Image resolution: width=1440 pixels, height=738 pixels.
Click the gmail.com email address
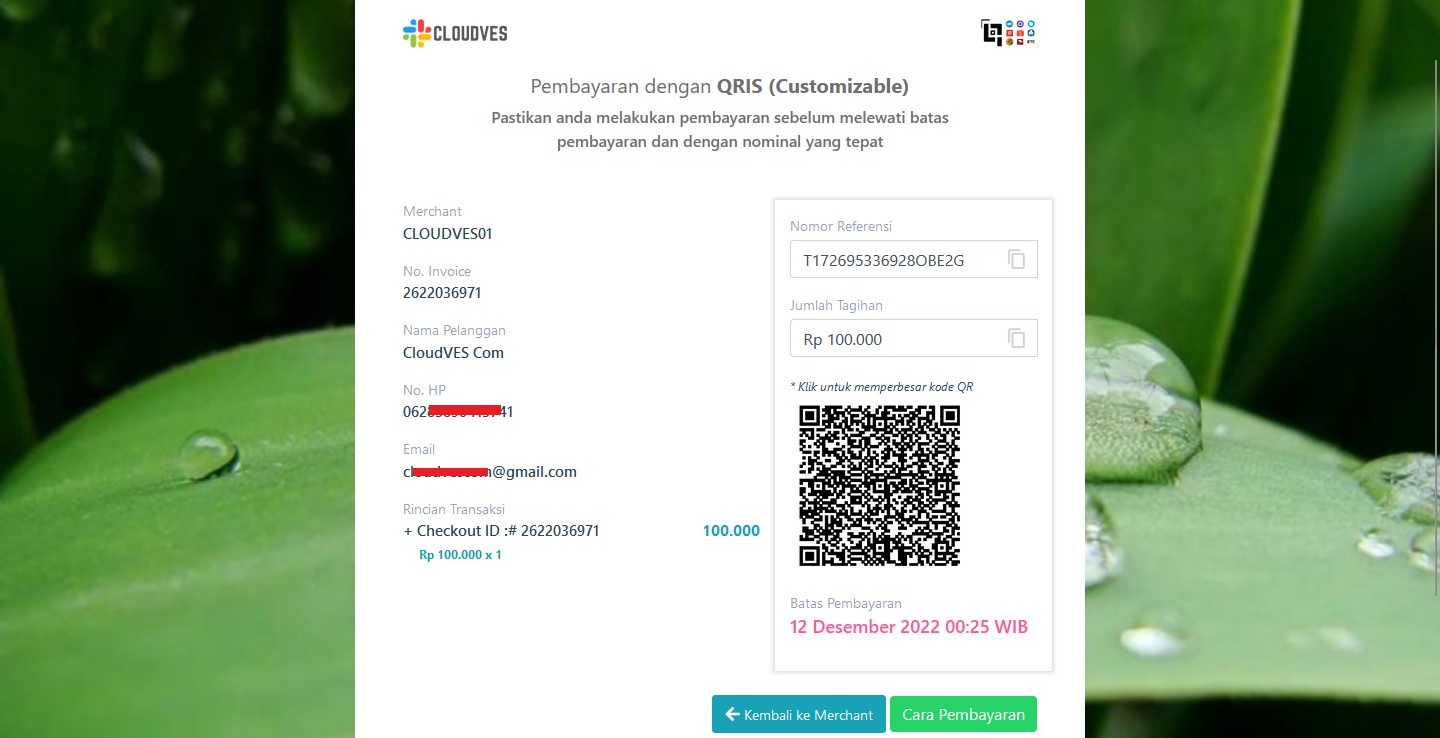(x=490, y=472)
